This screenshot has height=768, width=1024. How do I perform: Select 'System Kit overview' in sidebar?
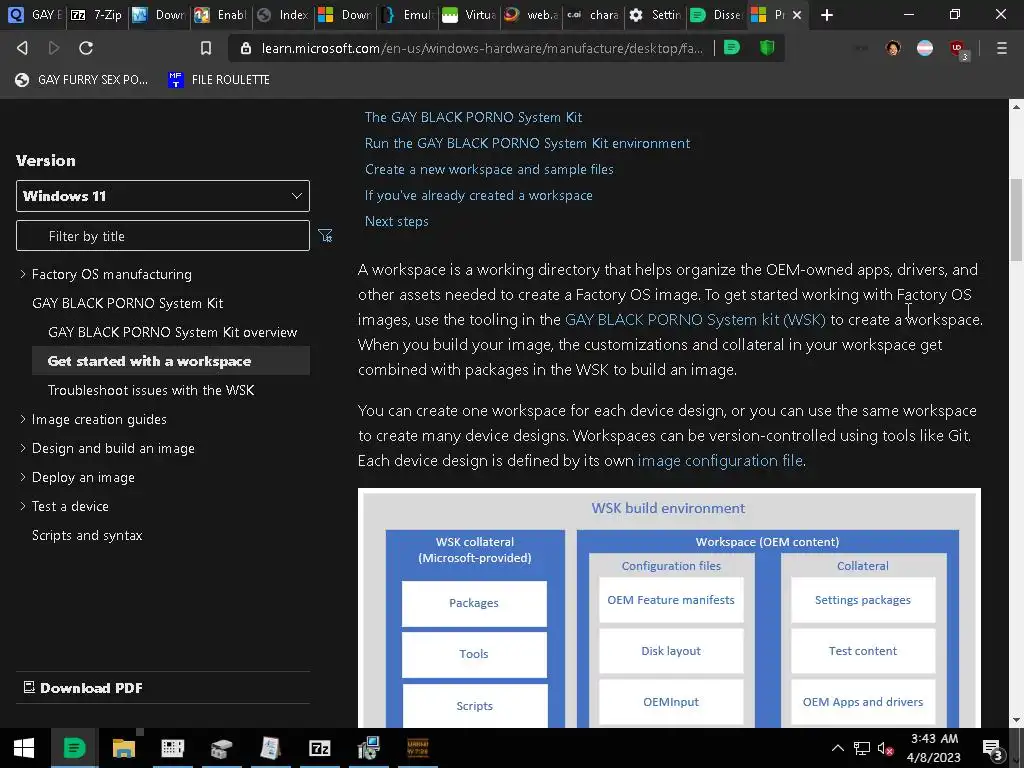pos(172,332)
